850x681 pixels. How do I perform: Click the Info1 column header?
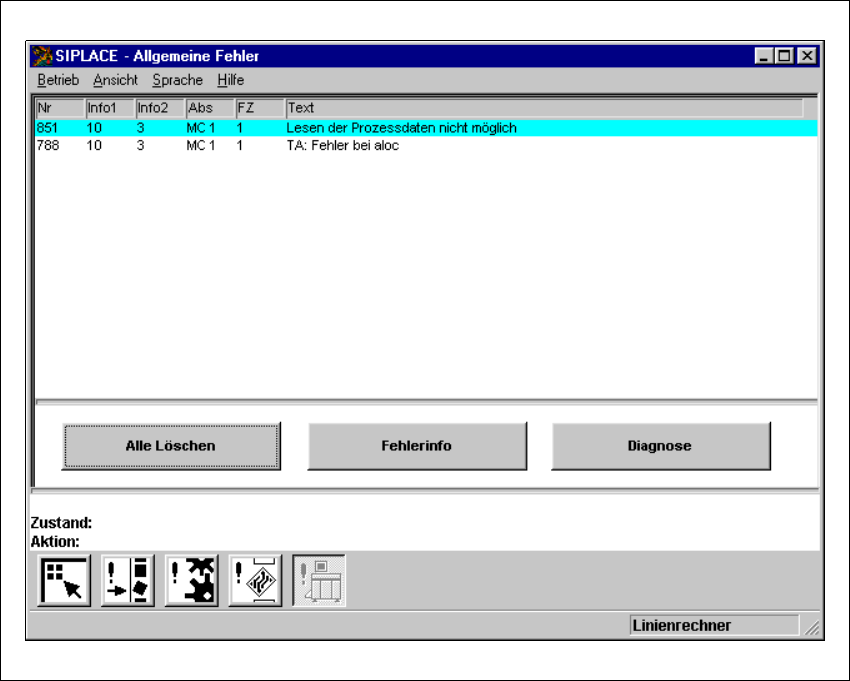click(x=111, y=108)
